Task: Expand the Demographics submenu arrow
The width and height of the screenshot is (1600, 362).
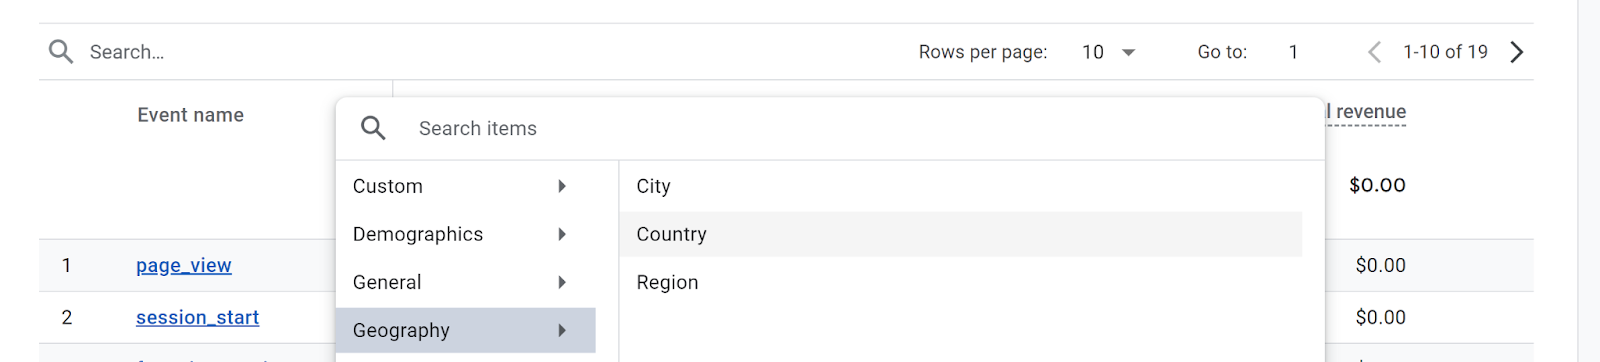Action: [562, 234]
